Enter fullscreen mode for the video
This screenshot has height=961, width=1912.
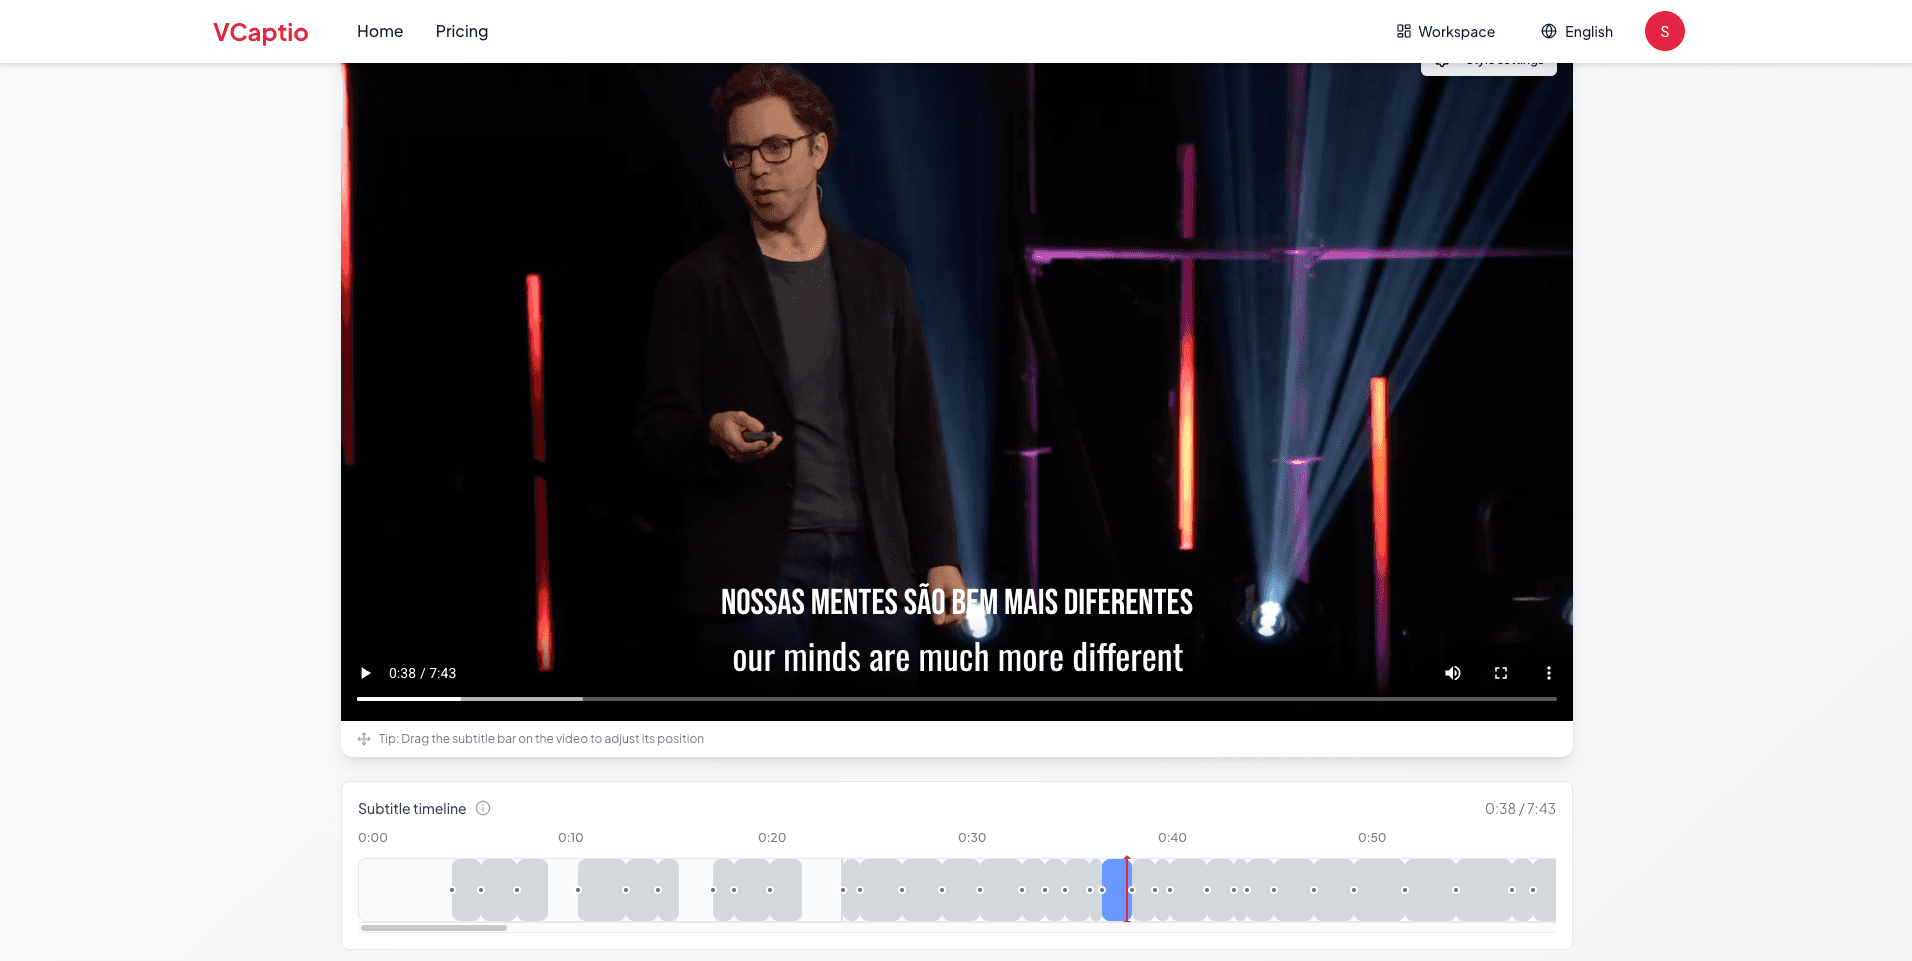[1501, 673]
